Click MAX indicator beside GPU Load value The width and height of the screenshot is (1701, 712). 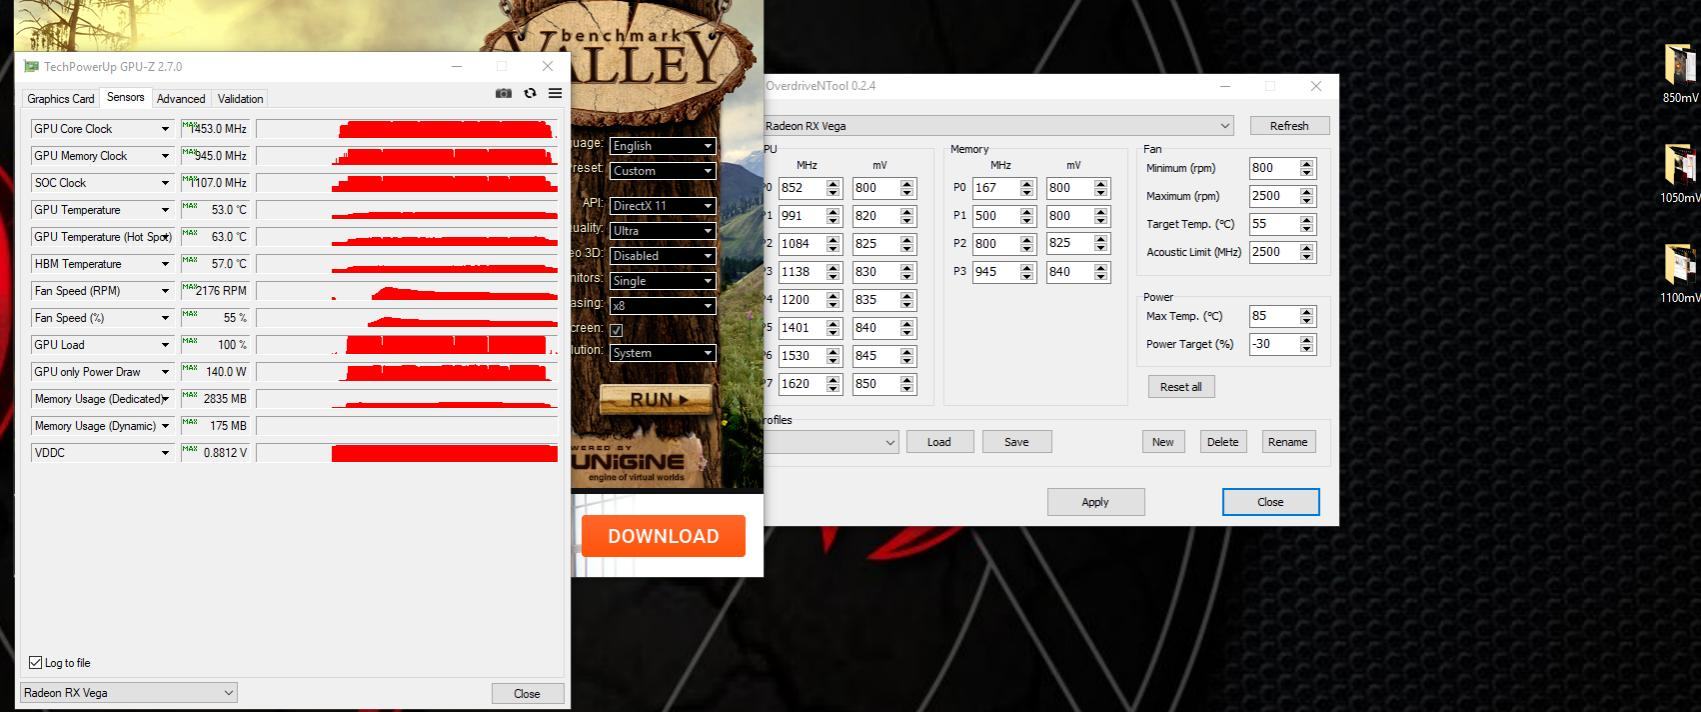[190, 341]
